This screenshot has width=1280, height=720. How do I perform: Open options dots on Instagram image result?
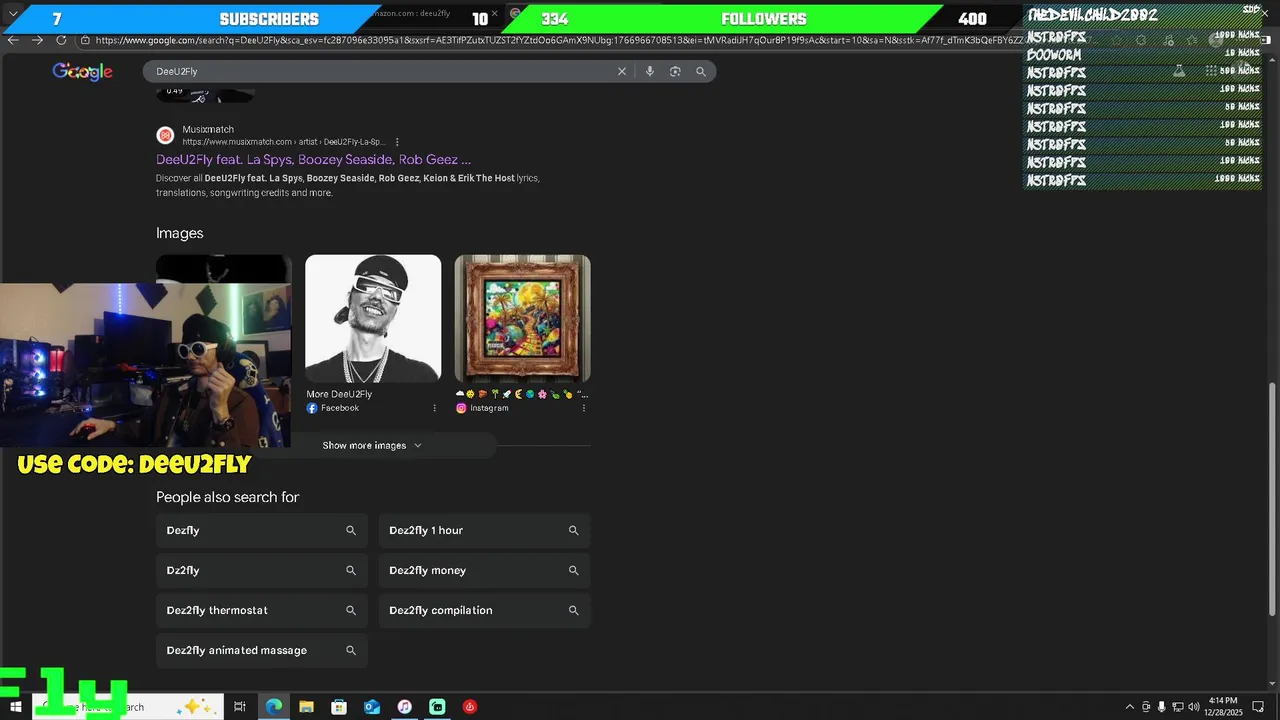point(584,408)
